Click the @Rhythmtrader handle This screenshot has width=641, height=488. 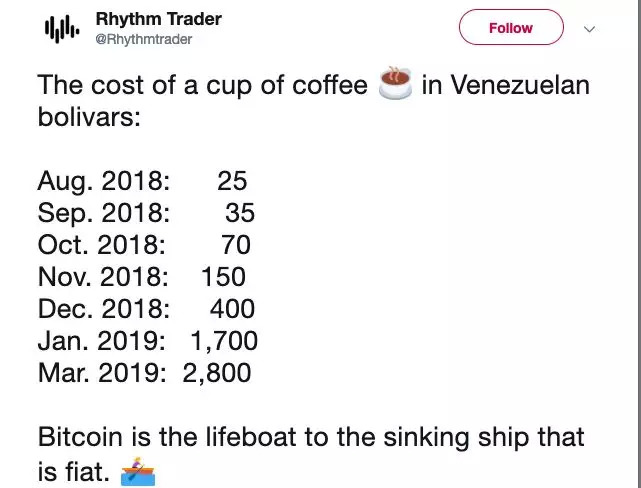point(144,40)
